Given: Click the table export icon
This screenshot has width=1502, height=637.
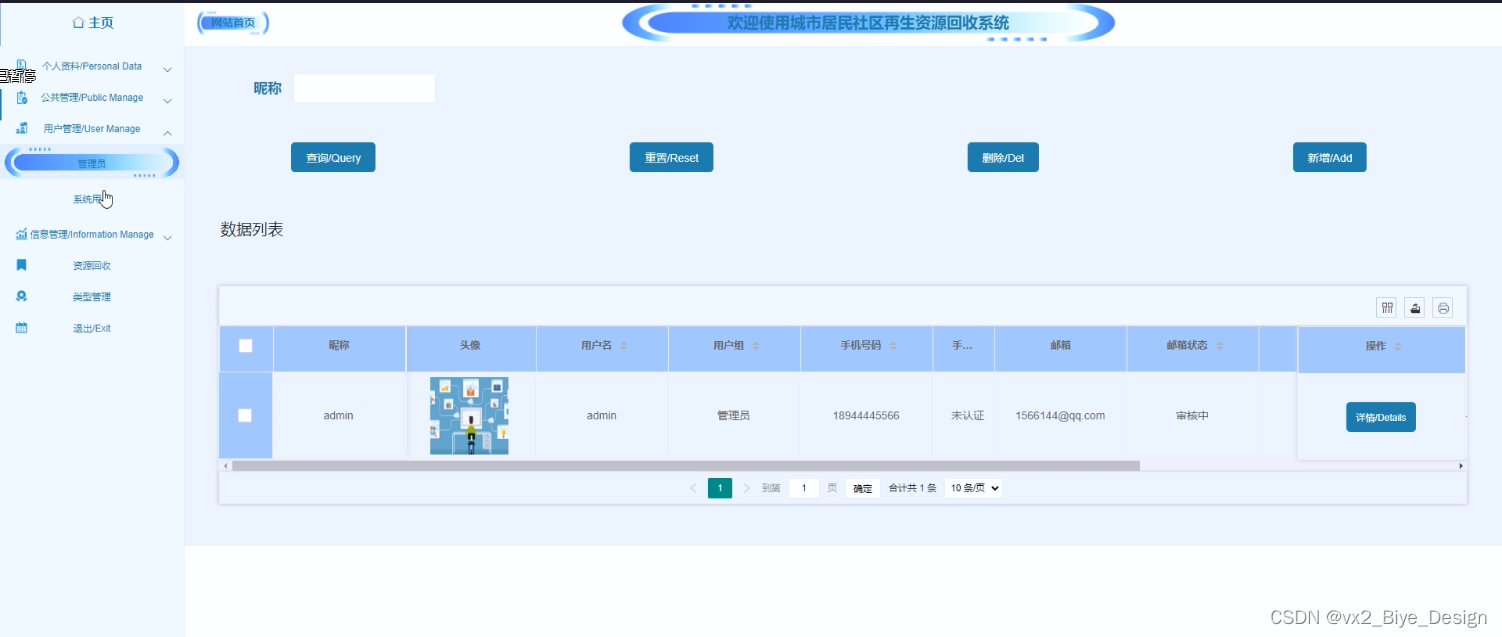Looking at the screenshot, I should (x=1415, y=308).
